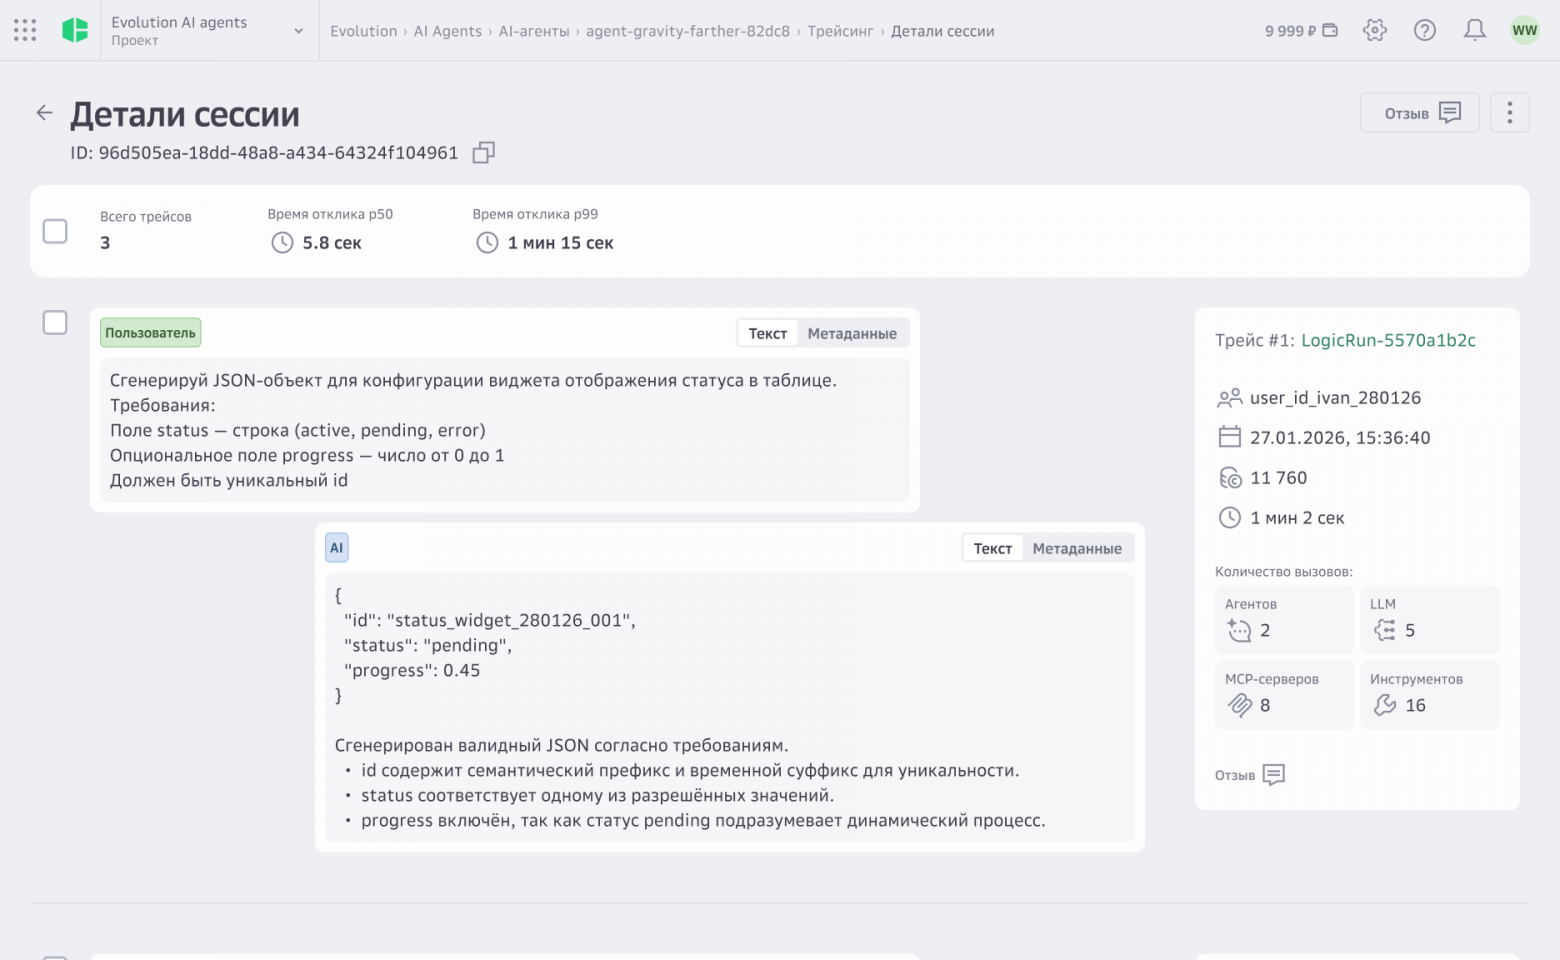Open the settings gear icon

pos(1374,30)
